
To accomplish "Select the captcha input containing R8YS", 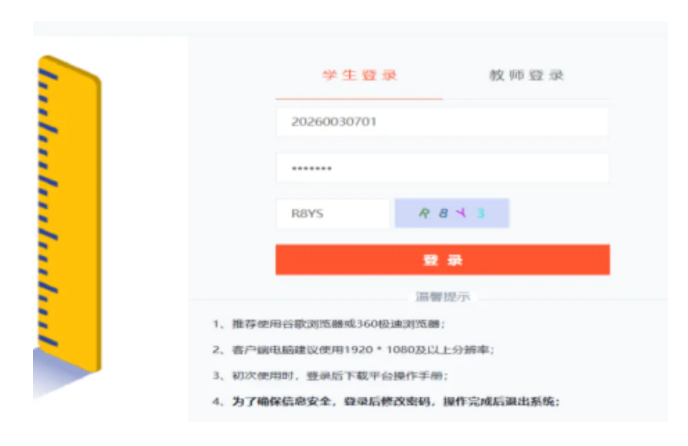I will point(332,213).
